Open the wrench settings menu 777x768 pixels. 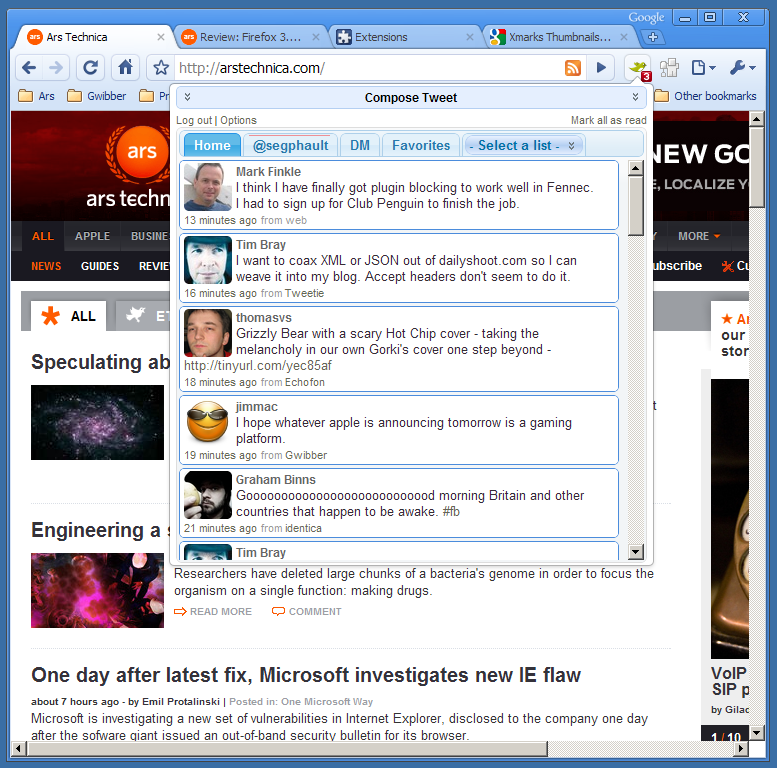pos(742,68)
